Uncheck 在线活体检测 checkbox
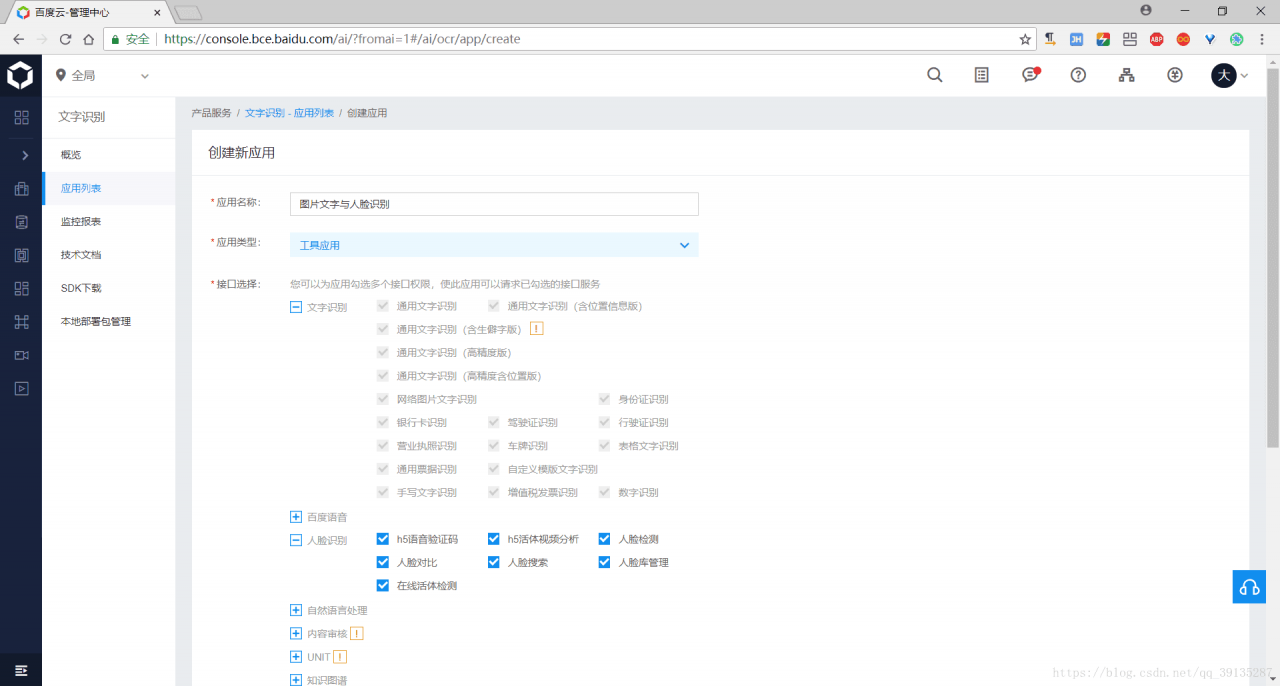This screenshot has height=686, width=1280. point(383,585)
